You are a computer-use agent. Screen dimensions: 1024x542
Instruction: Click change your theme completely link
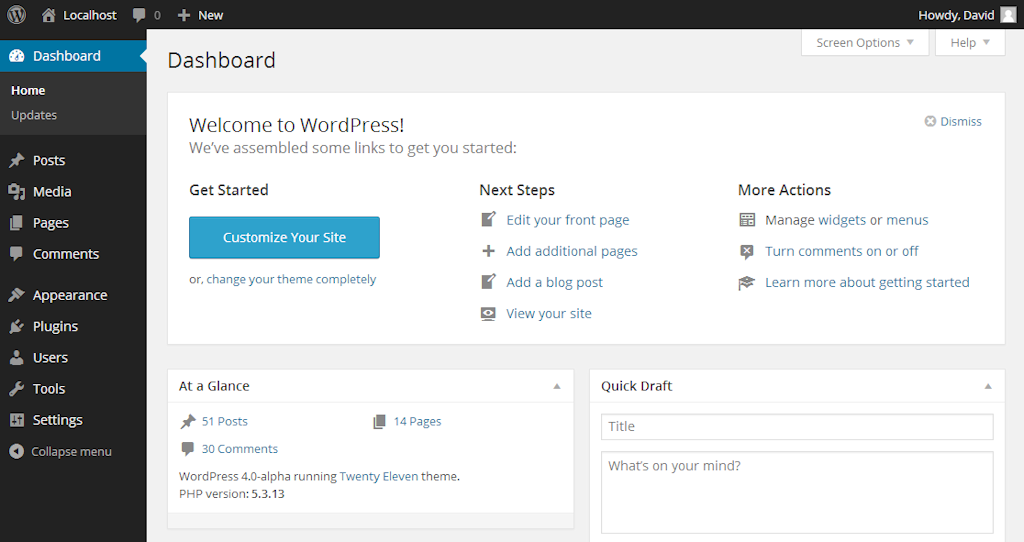pos(291,279)
